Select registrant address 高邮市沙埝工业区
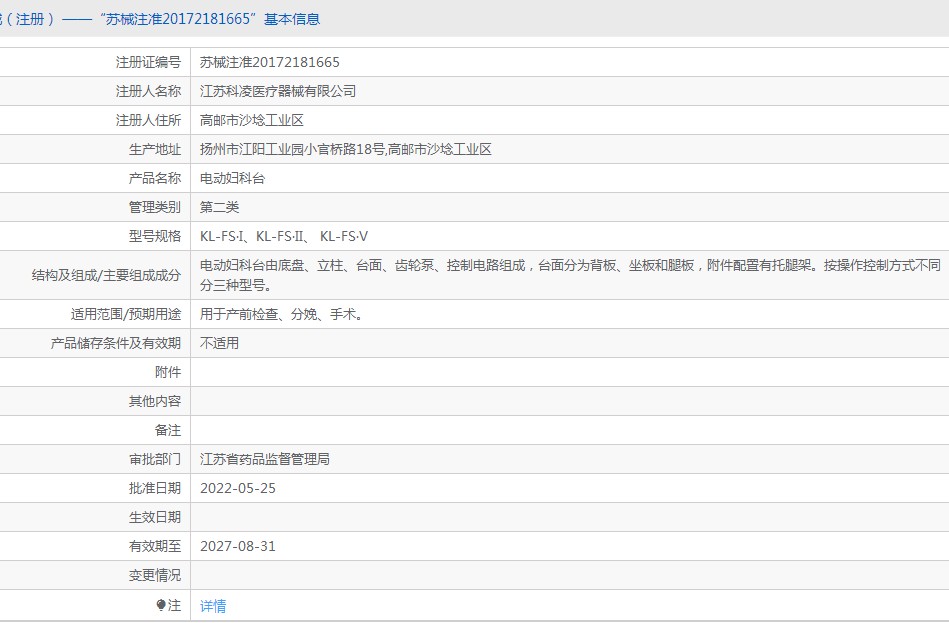This screenshot has width=949, height=623. pos(252,120)
